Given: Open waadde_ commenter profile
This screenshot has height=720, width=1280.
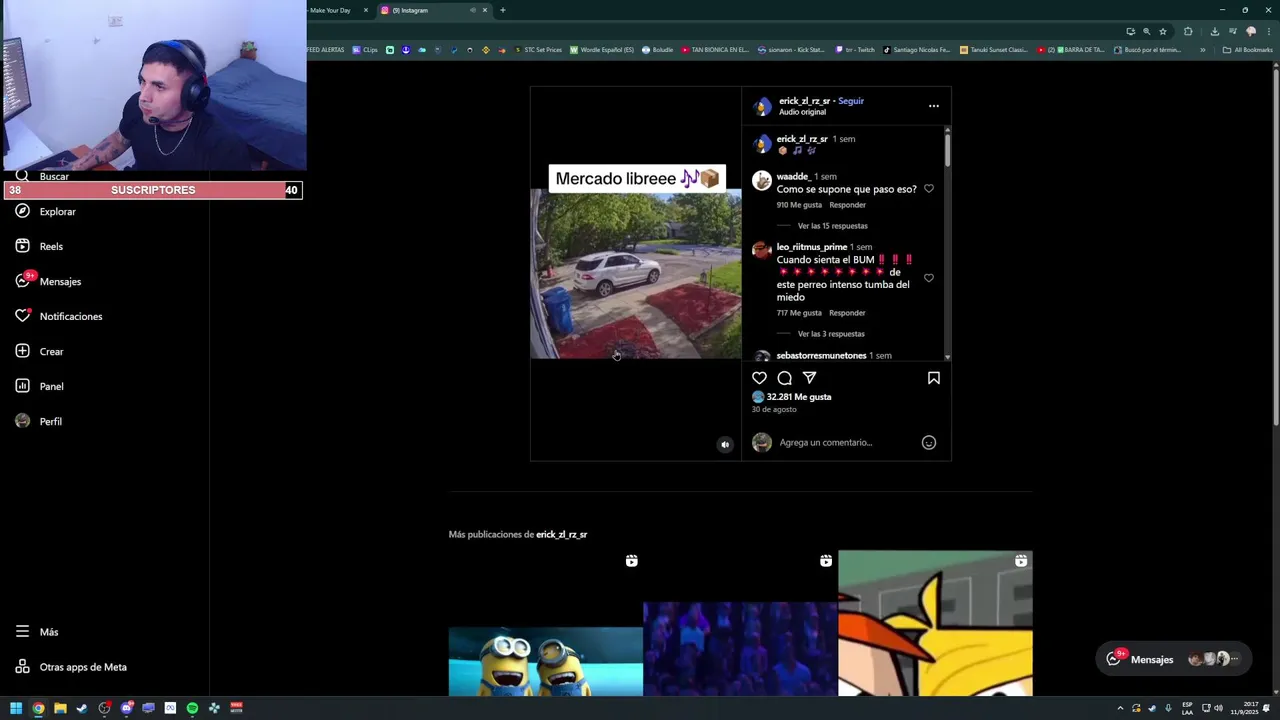Looking at the screenshot, I should pos(793,177).
